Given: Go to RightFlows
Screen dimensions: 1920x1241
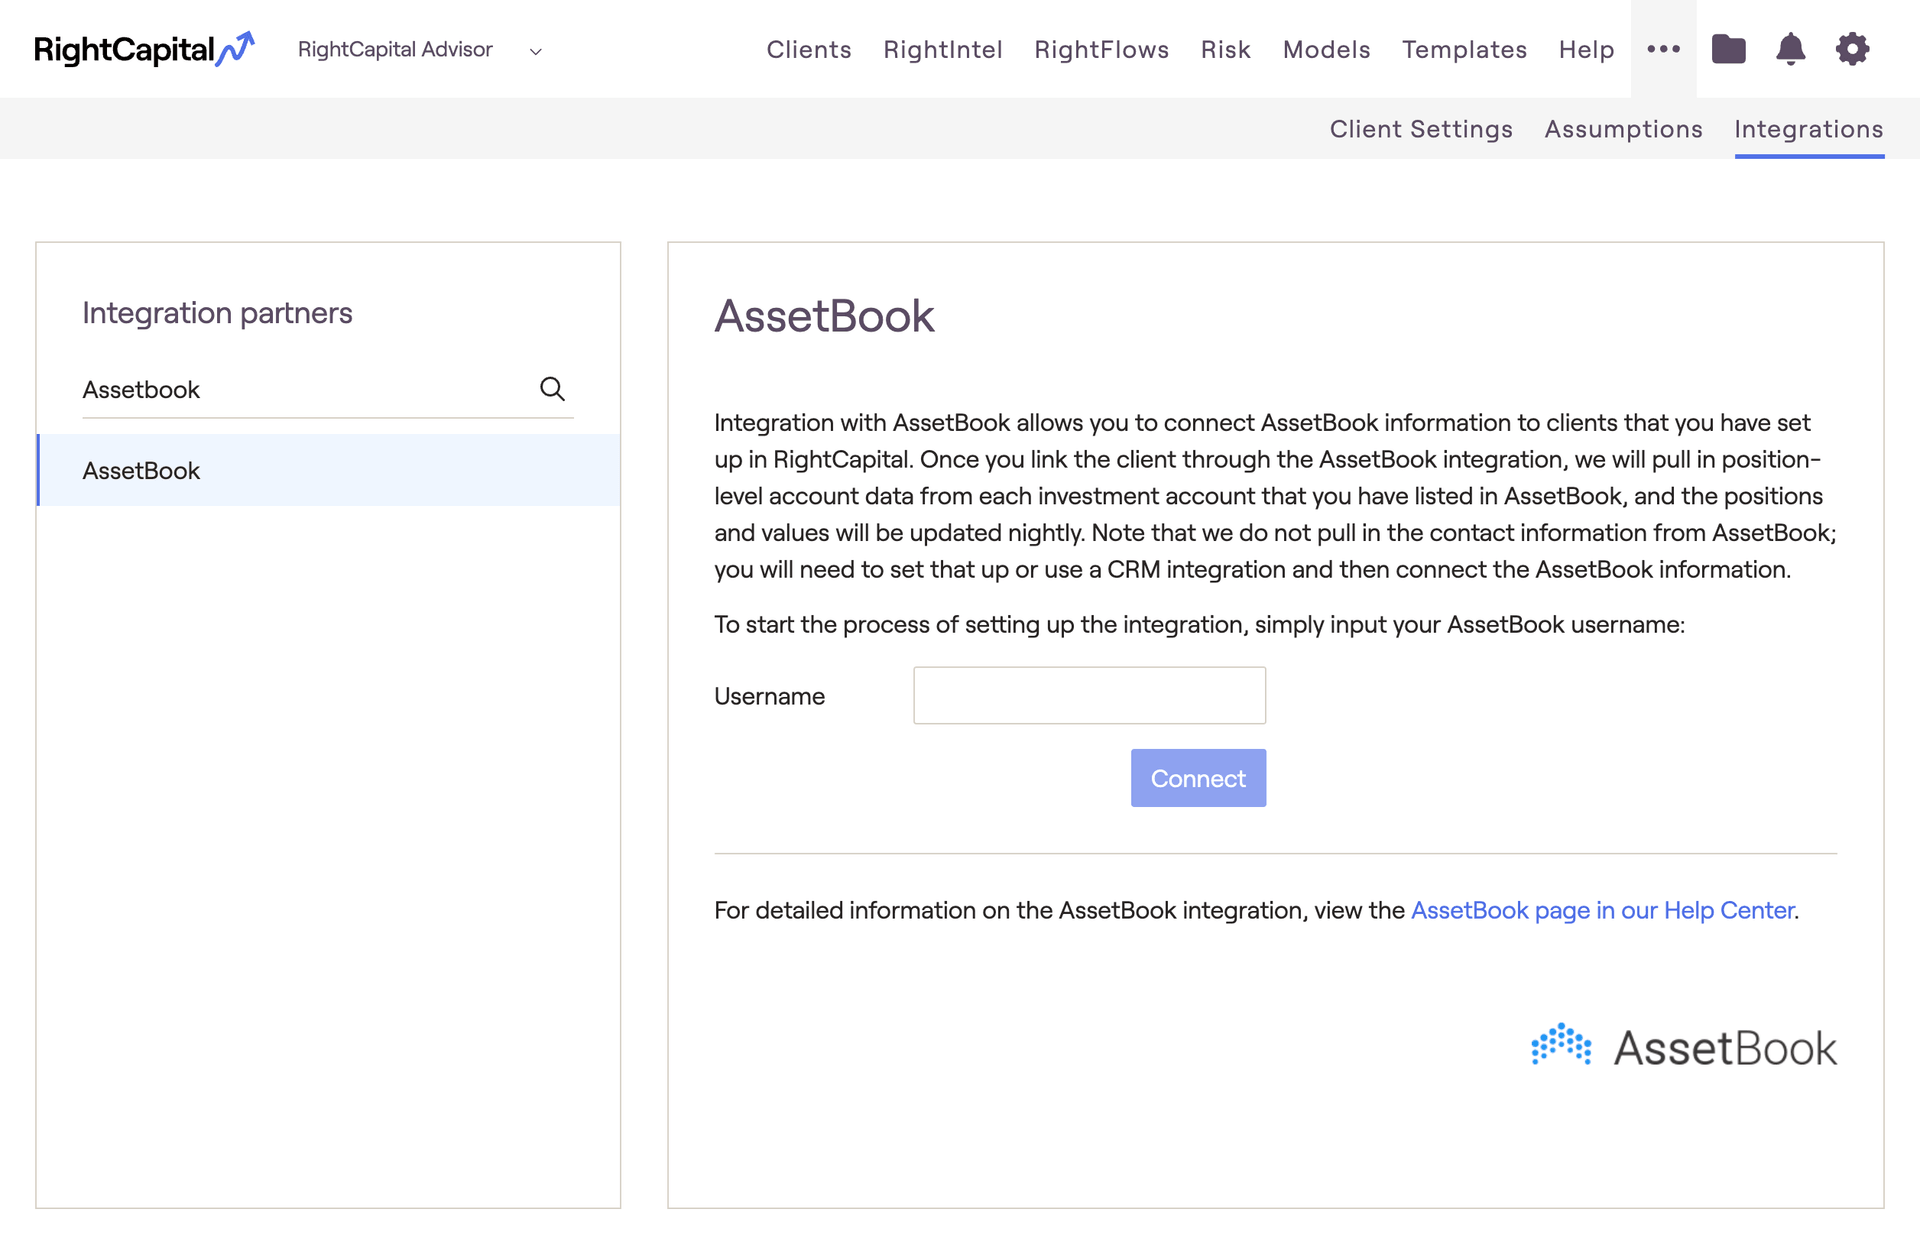Looking at the screenshot, I should coord(1101,50).
